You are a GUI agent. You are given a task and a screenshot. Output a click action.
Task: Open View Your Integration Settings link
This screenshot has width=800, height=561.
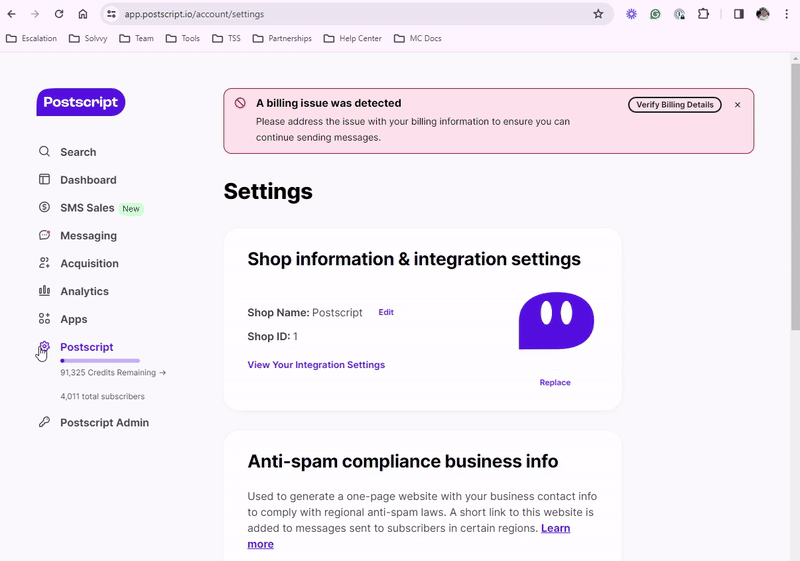[316, 365]
